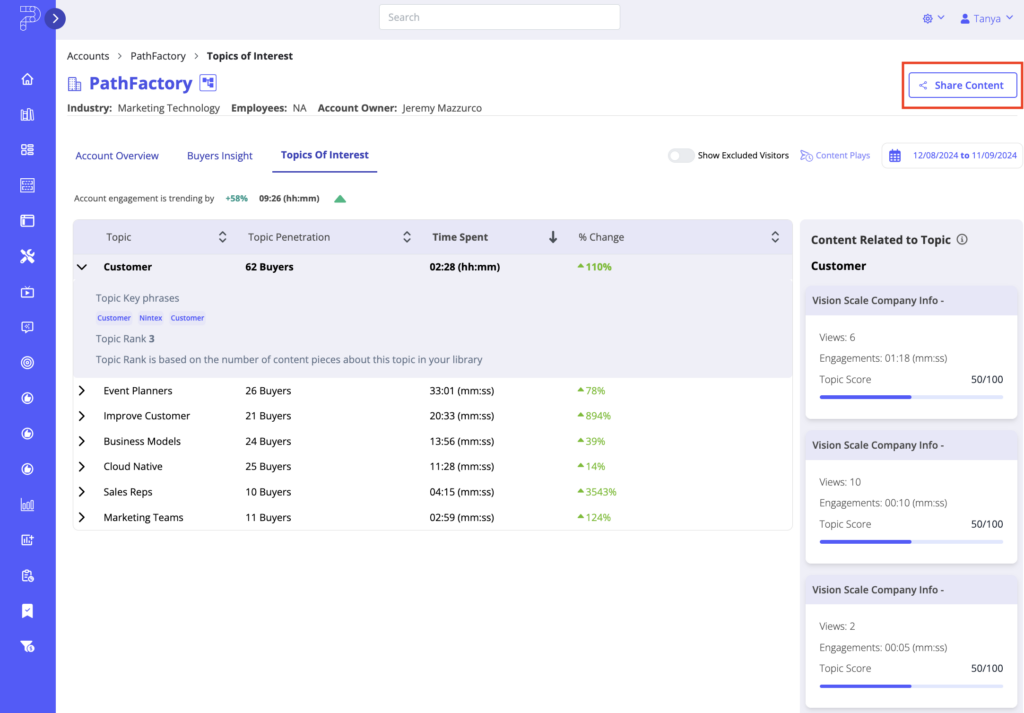This screenshot has width=1024, height=713.
Task: Open the bookmark sidebar icon
Action: pos(27,610)
